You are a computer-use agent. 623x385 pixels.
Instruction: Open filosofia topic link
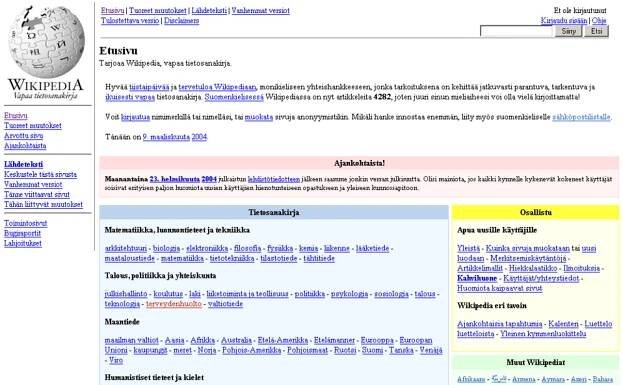click(248, 248)
